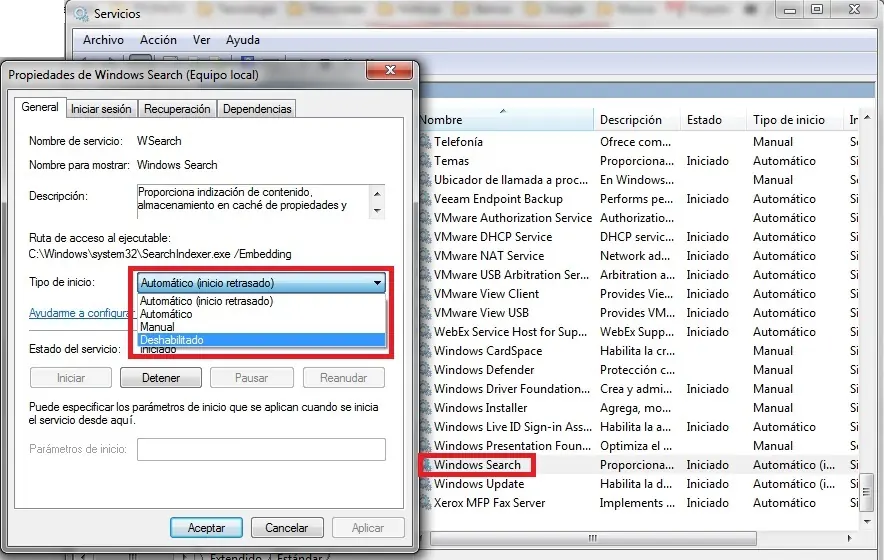Select VMware View USB service
This screenshot has height=560, width=884.
coord(639,313)
